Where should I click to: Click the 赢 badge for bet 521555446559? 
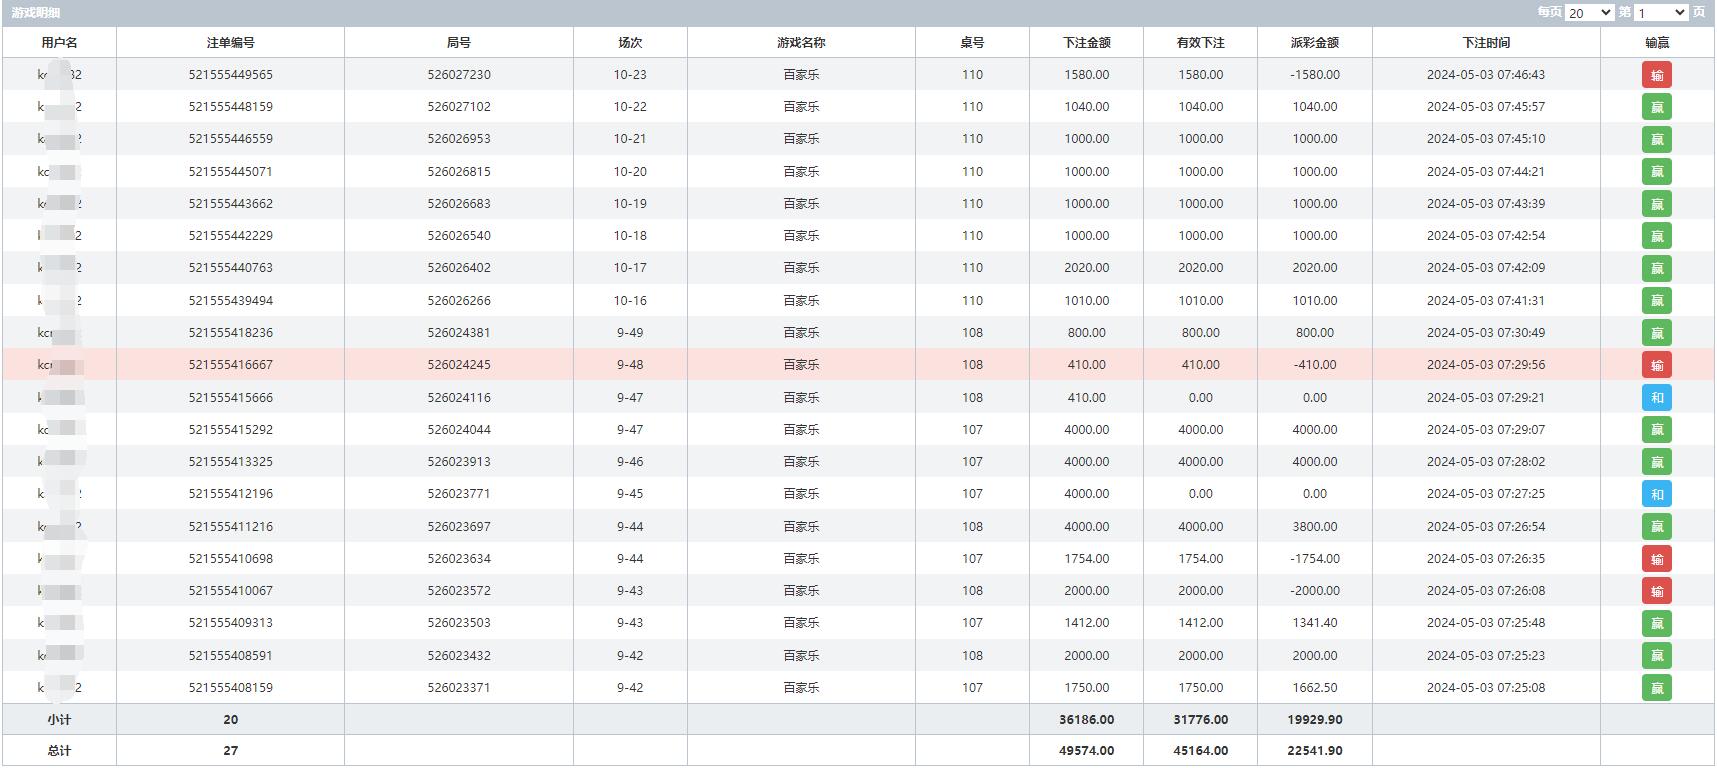coord(1656,139)
